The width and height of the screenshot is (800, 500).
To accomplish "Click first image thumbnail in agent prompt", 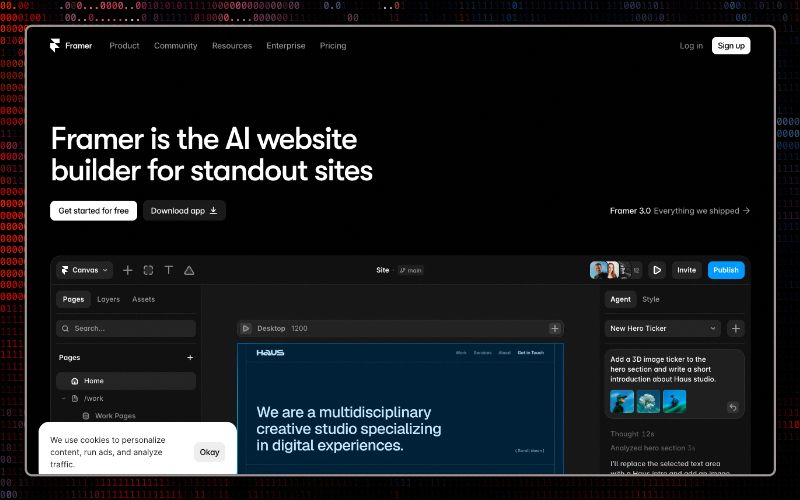I will (622, 402).
